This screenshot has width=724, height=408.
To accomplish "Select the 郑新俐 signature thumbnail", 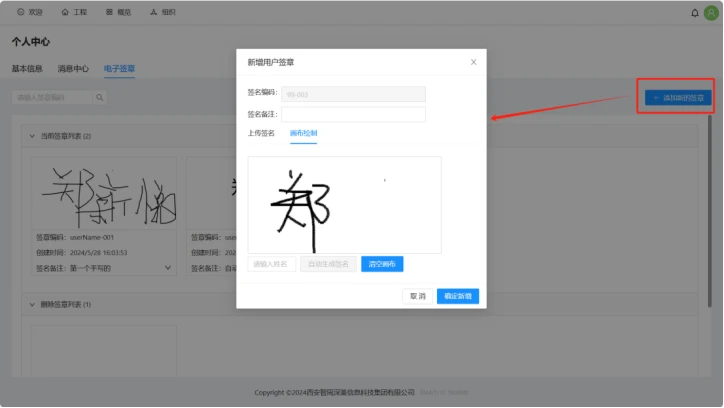I will tap(104, 193).
